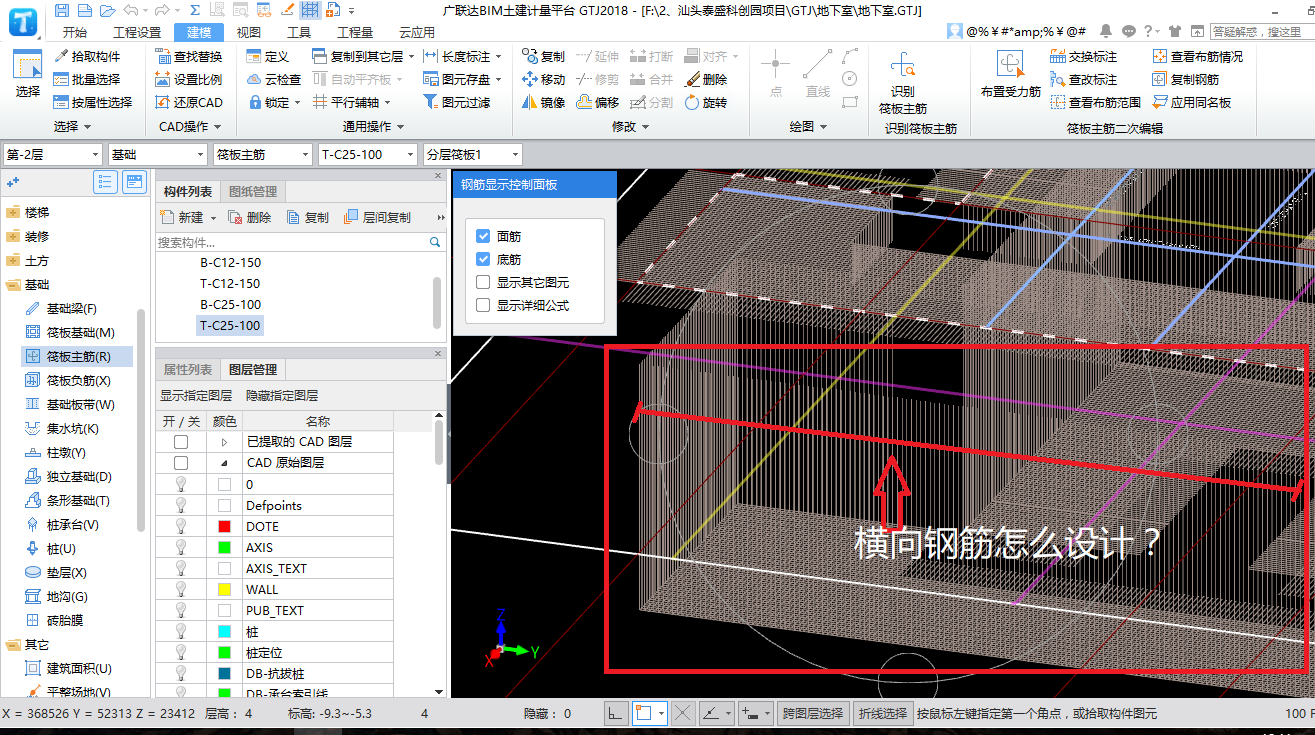Toggle bulb for DOTE layer
Screen dimensions: 1315x735
click(181, 526)
